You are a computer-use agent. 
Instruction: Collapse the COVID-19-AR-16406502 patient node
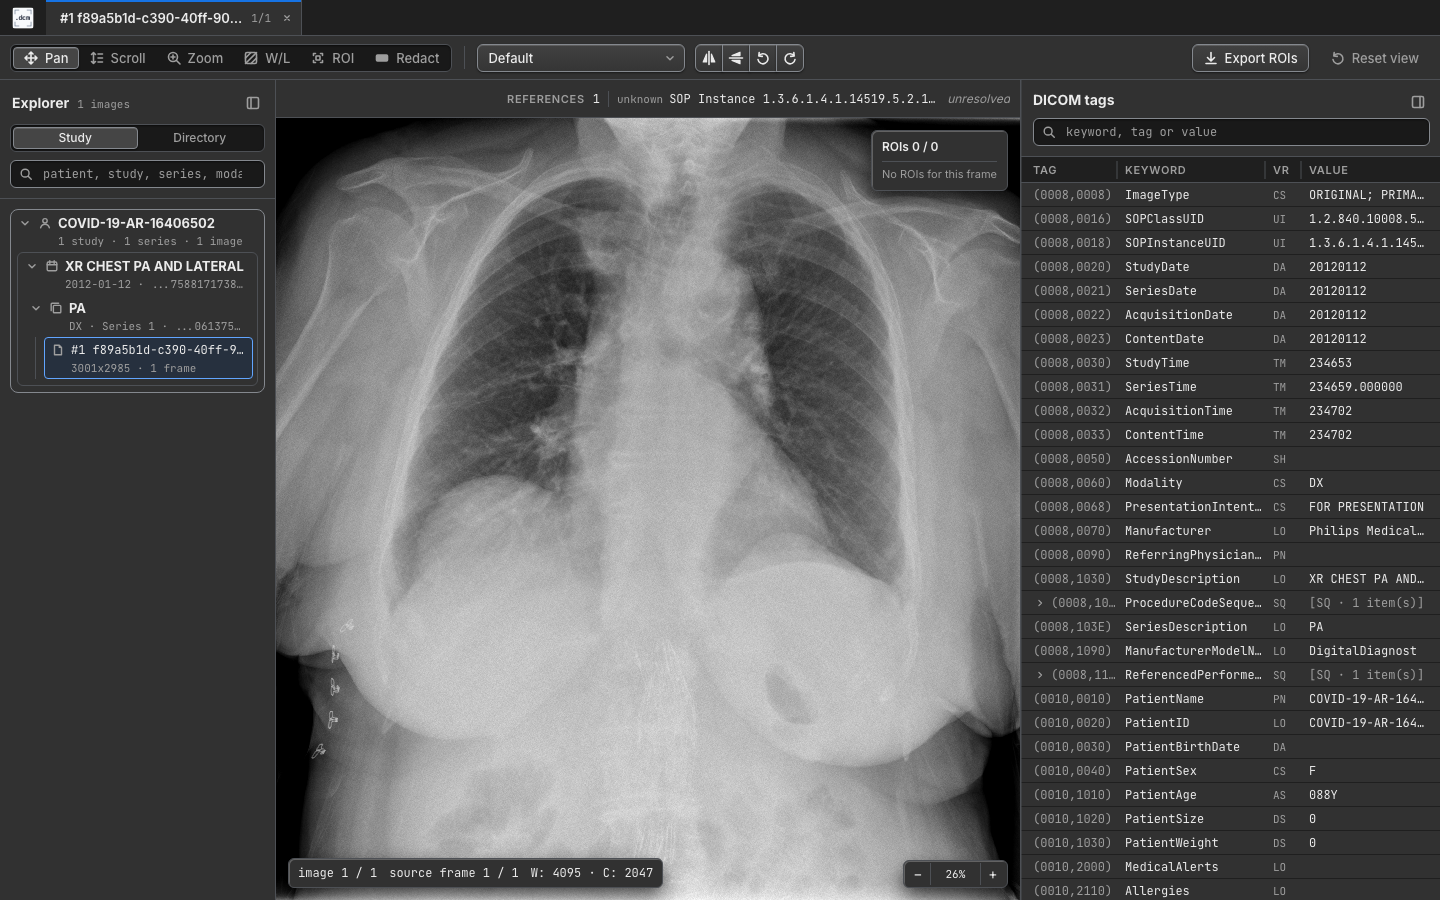(25, 223)
